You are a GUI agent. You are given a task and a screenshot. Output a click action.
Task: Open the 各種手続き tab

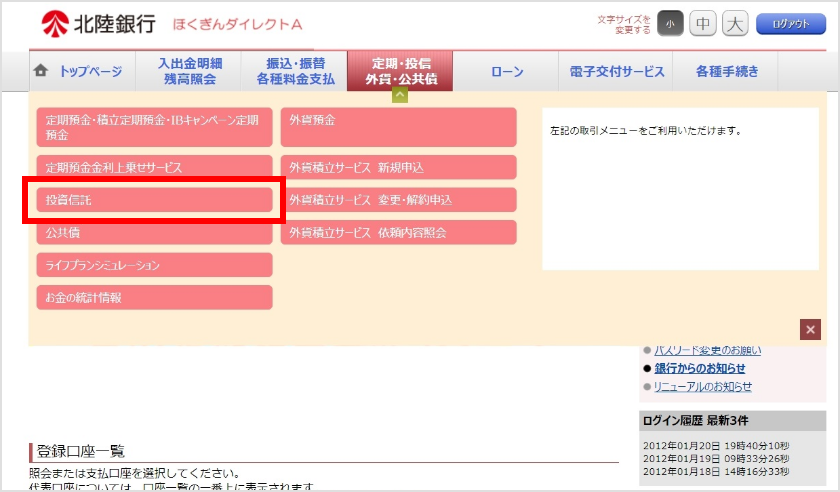click(x=726, y=71)
